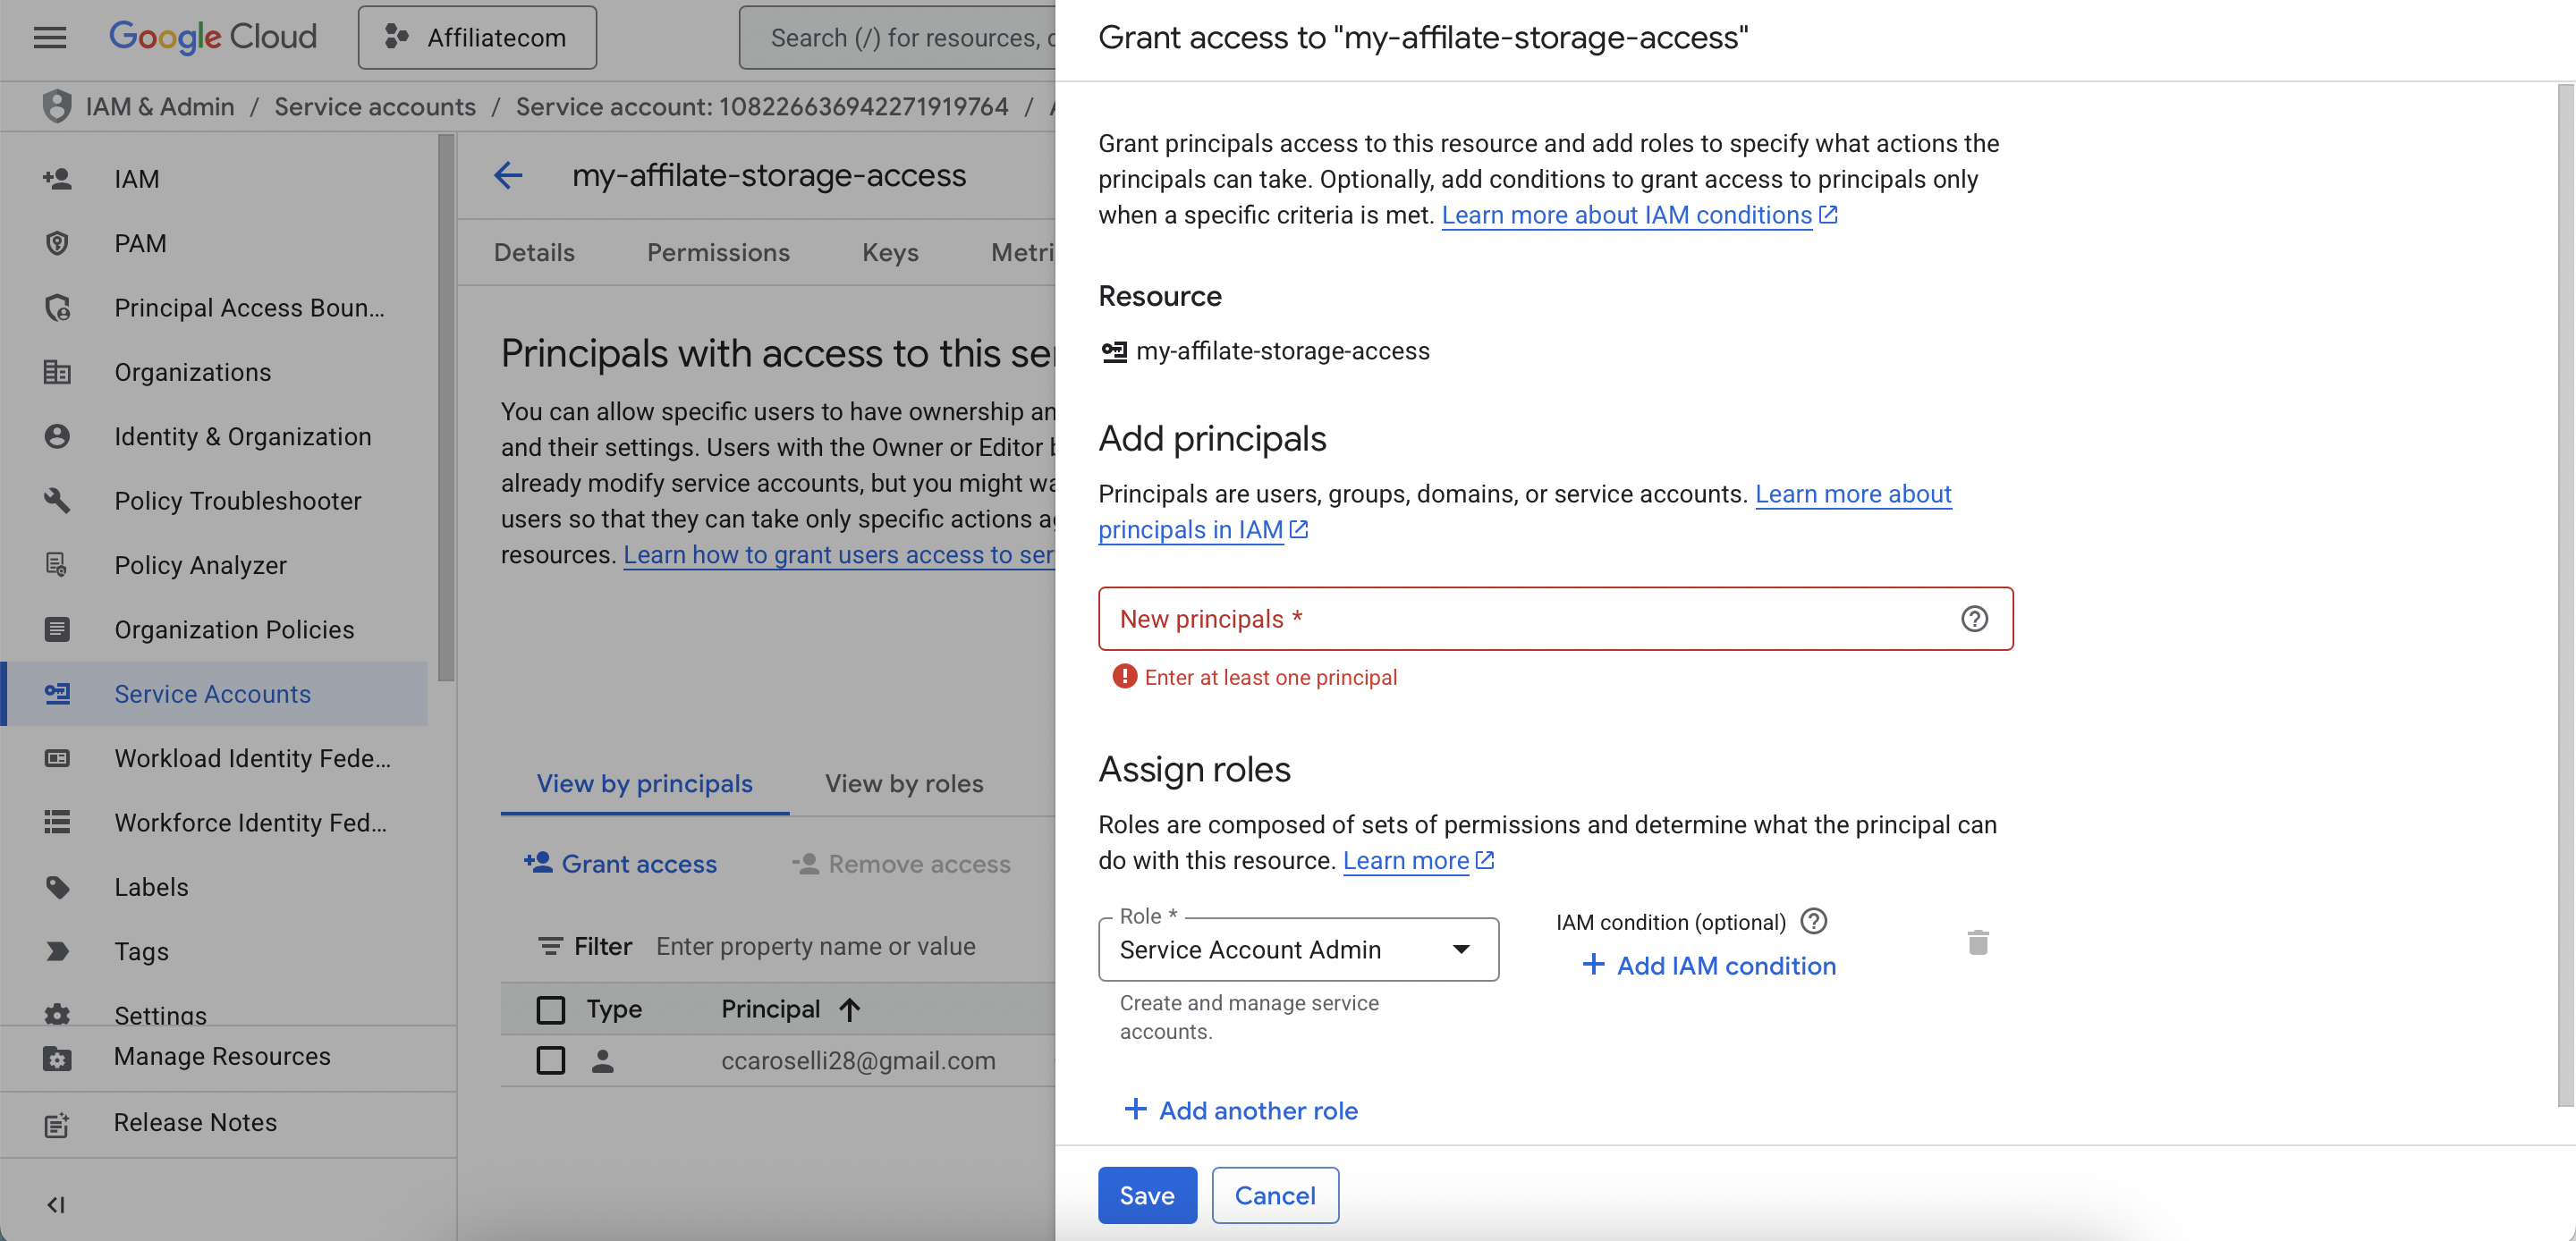The width and height of the screenshot is (2576, 1241).
Task: Open the Permissions tab
Action: [718, 252]
